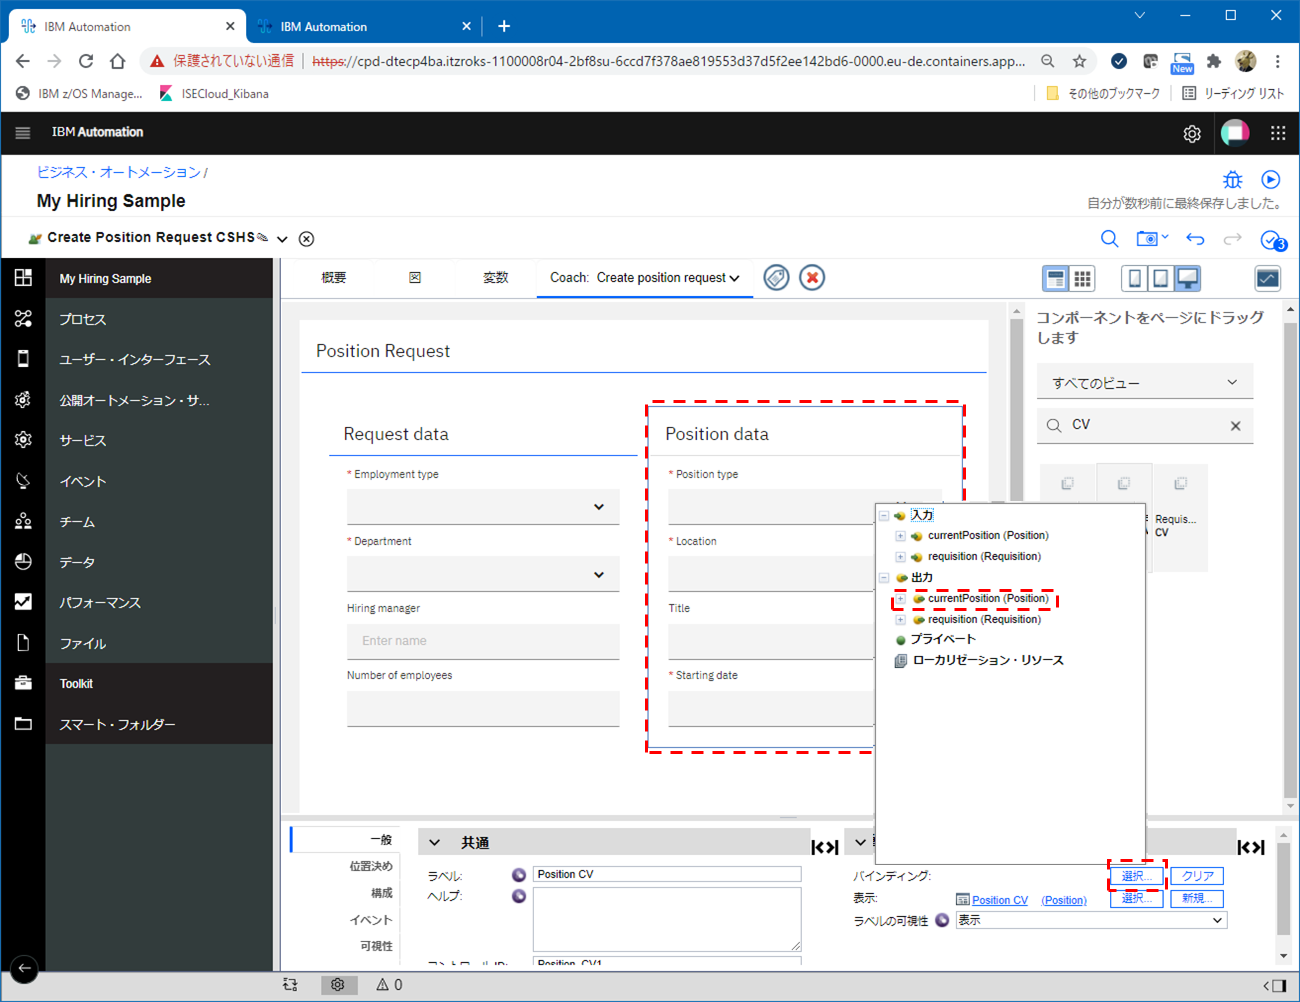Open the IBM Automation hamburger menu
The width and height of the screenshot is (1300, 1002).
point(23,132)
